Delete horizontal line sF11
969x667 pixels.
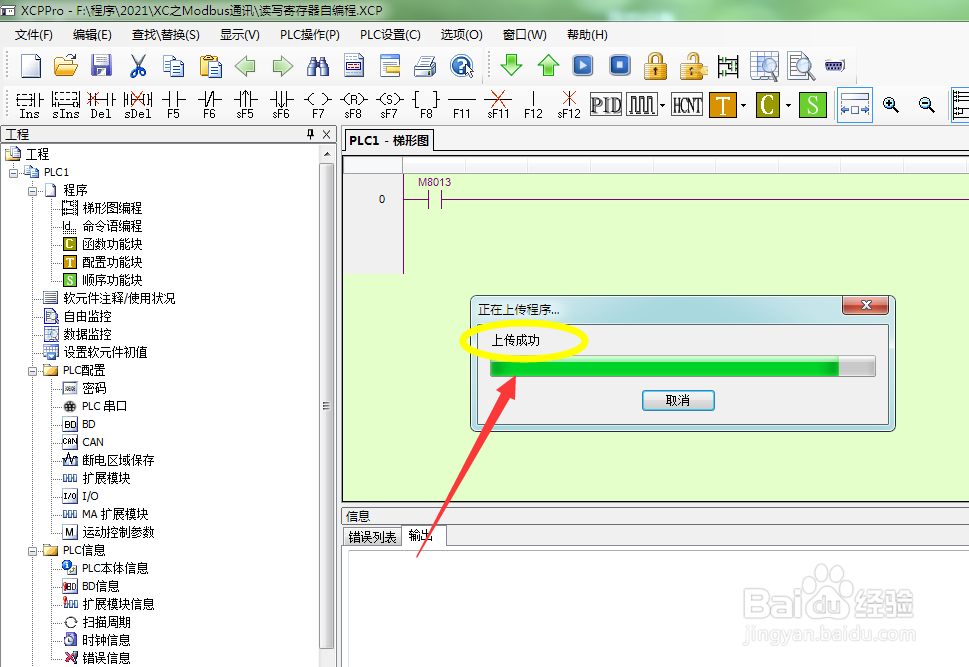point(498,104)
